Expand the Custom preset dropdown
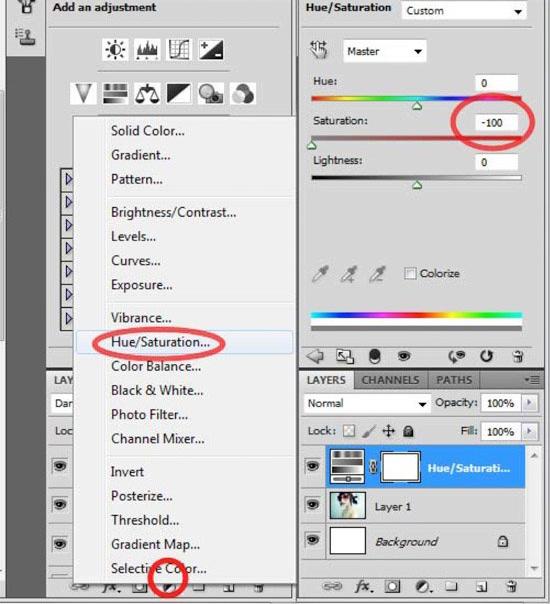 [x=464, y=11]
